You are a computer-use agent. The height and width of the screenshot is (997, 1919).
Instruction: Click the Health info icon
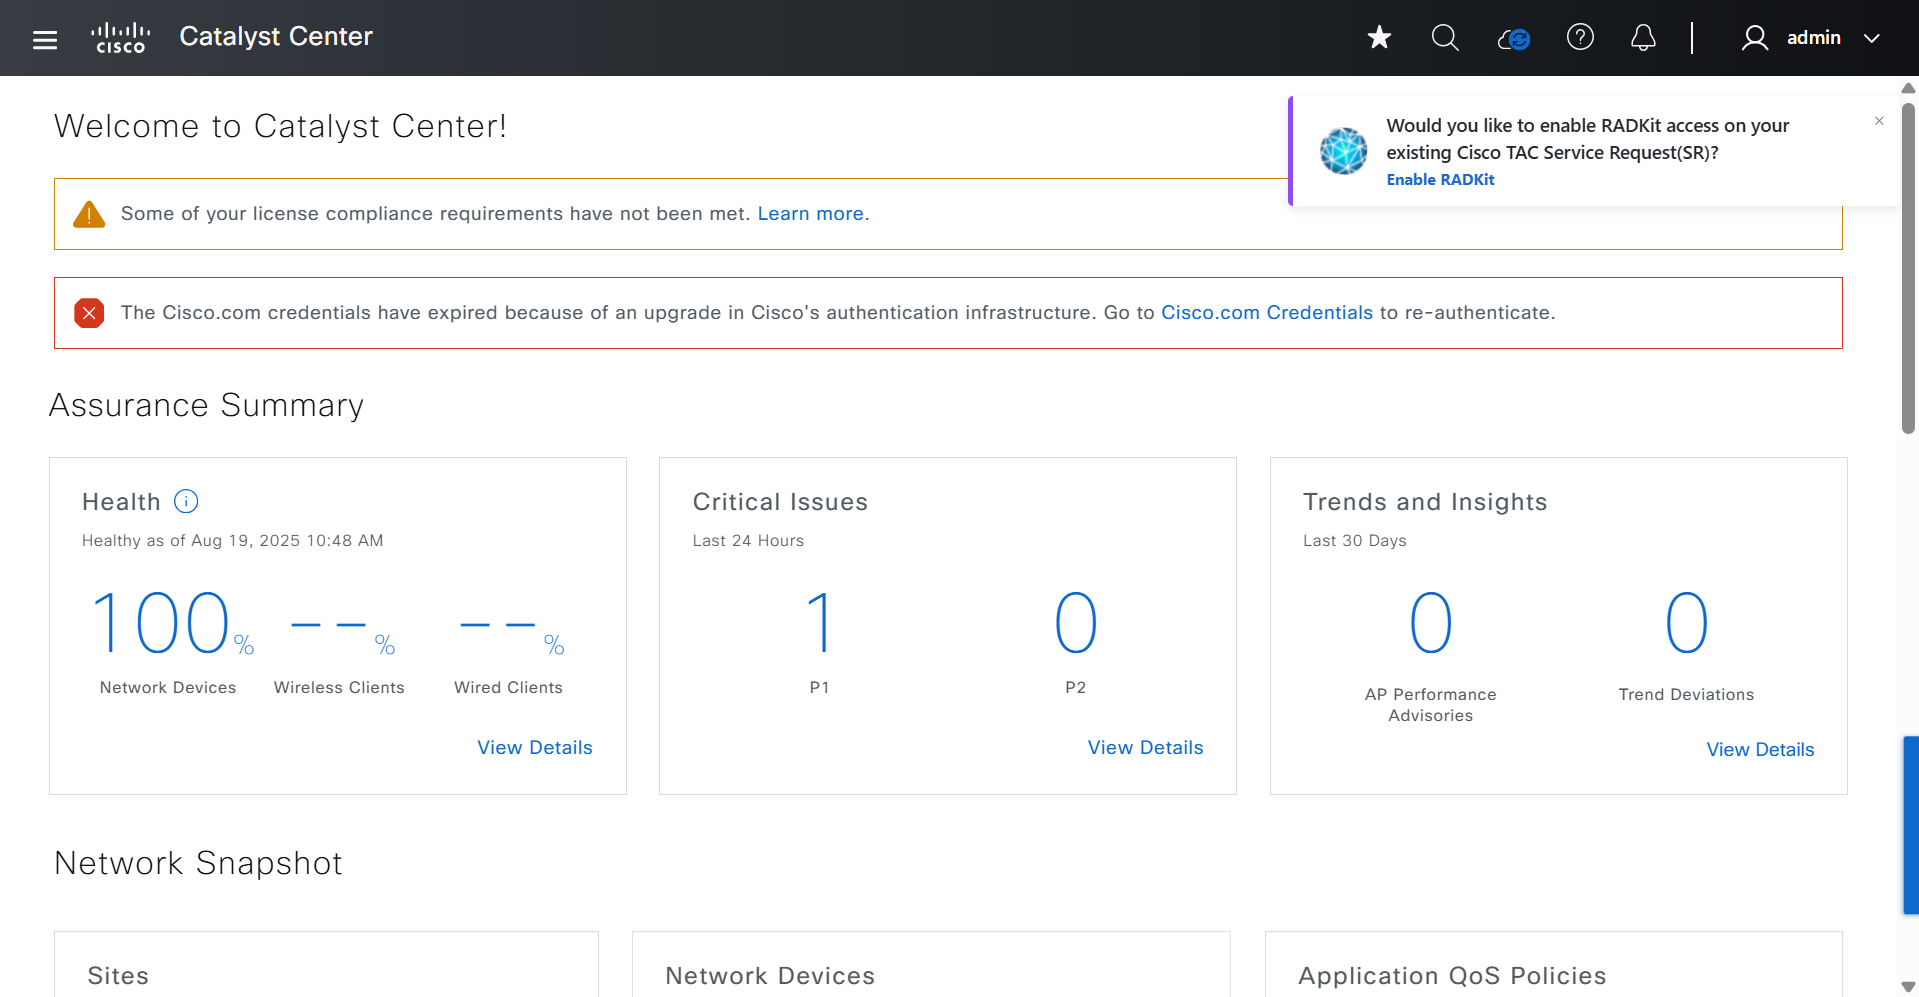pos(186,501)
